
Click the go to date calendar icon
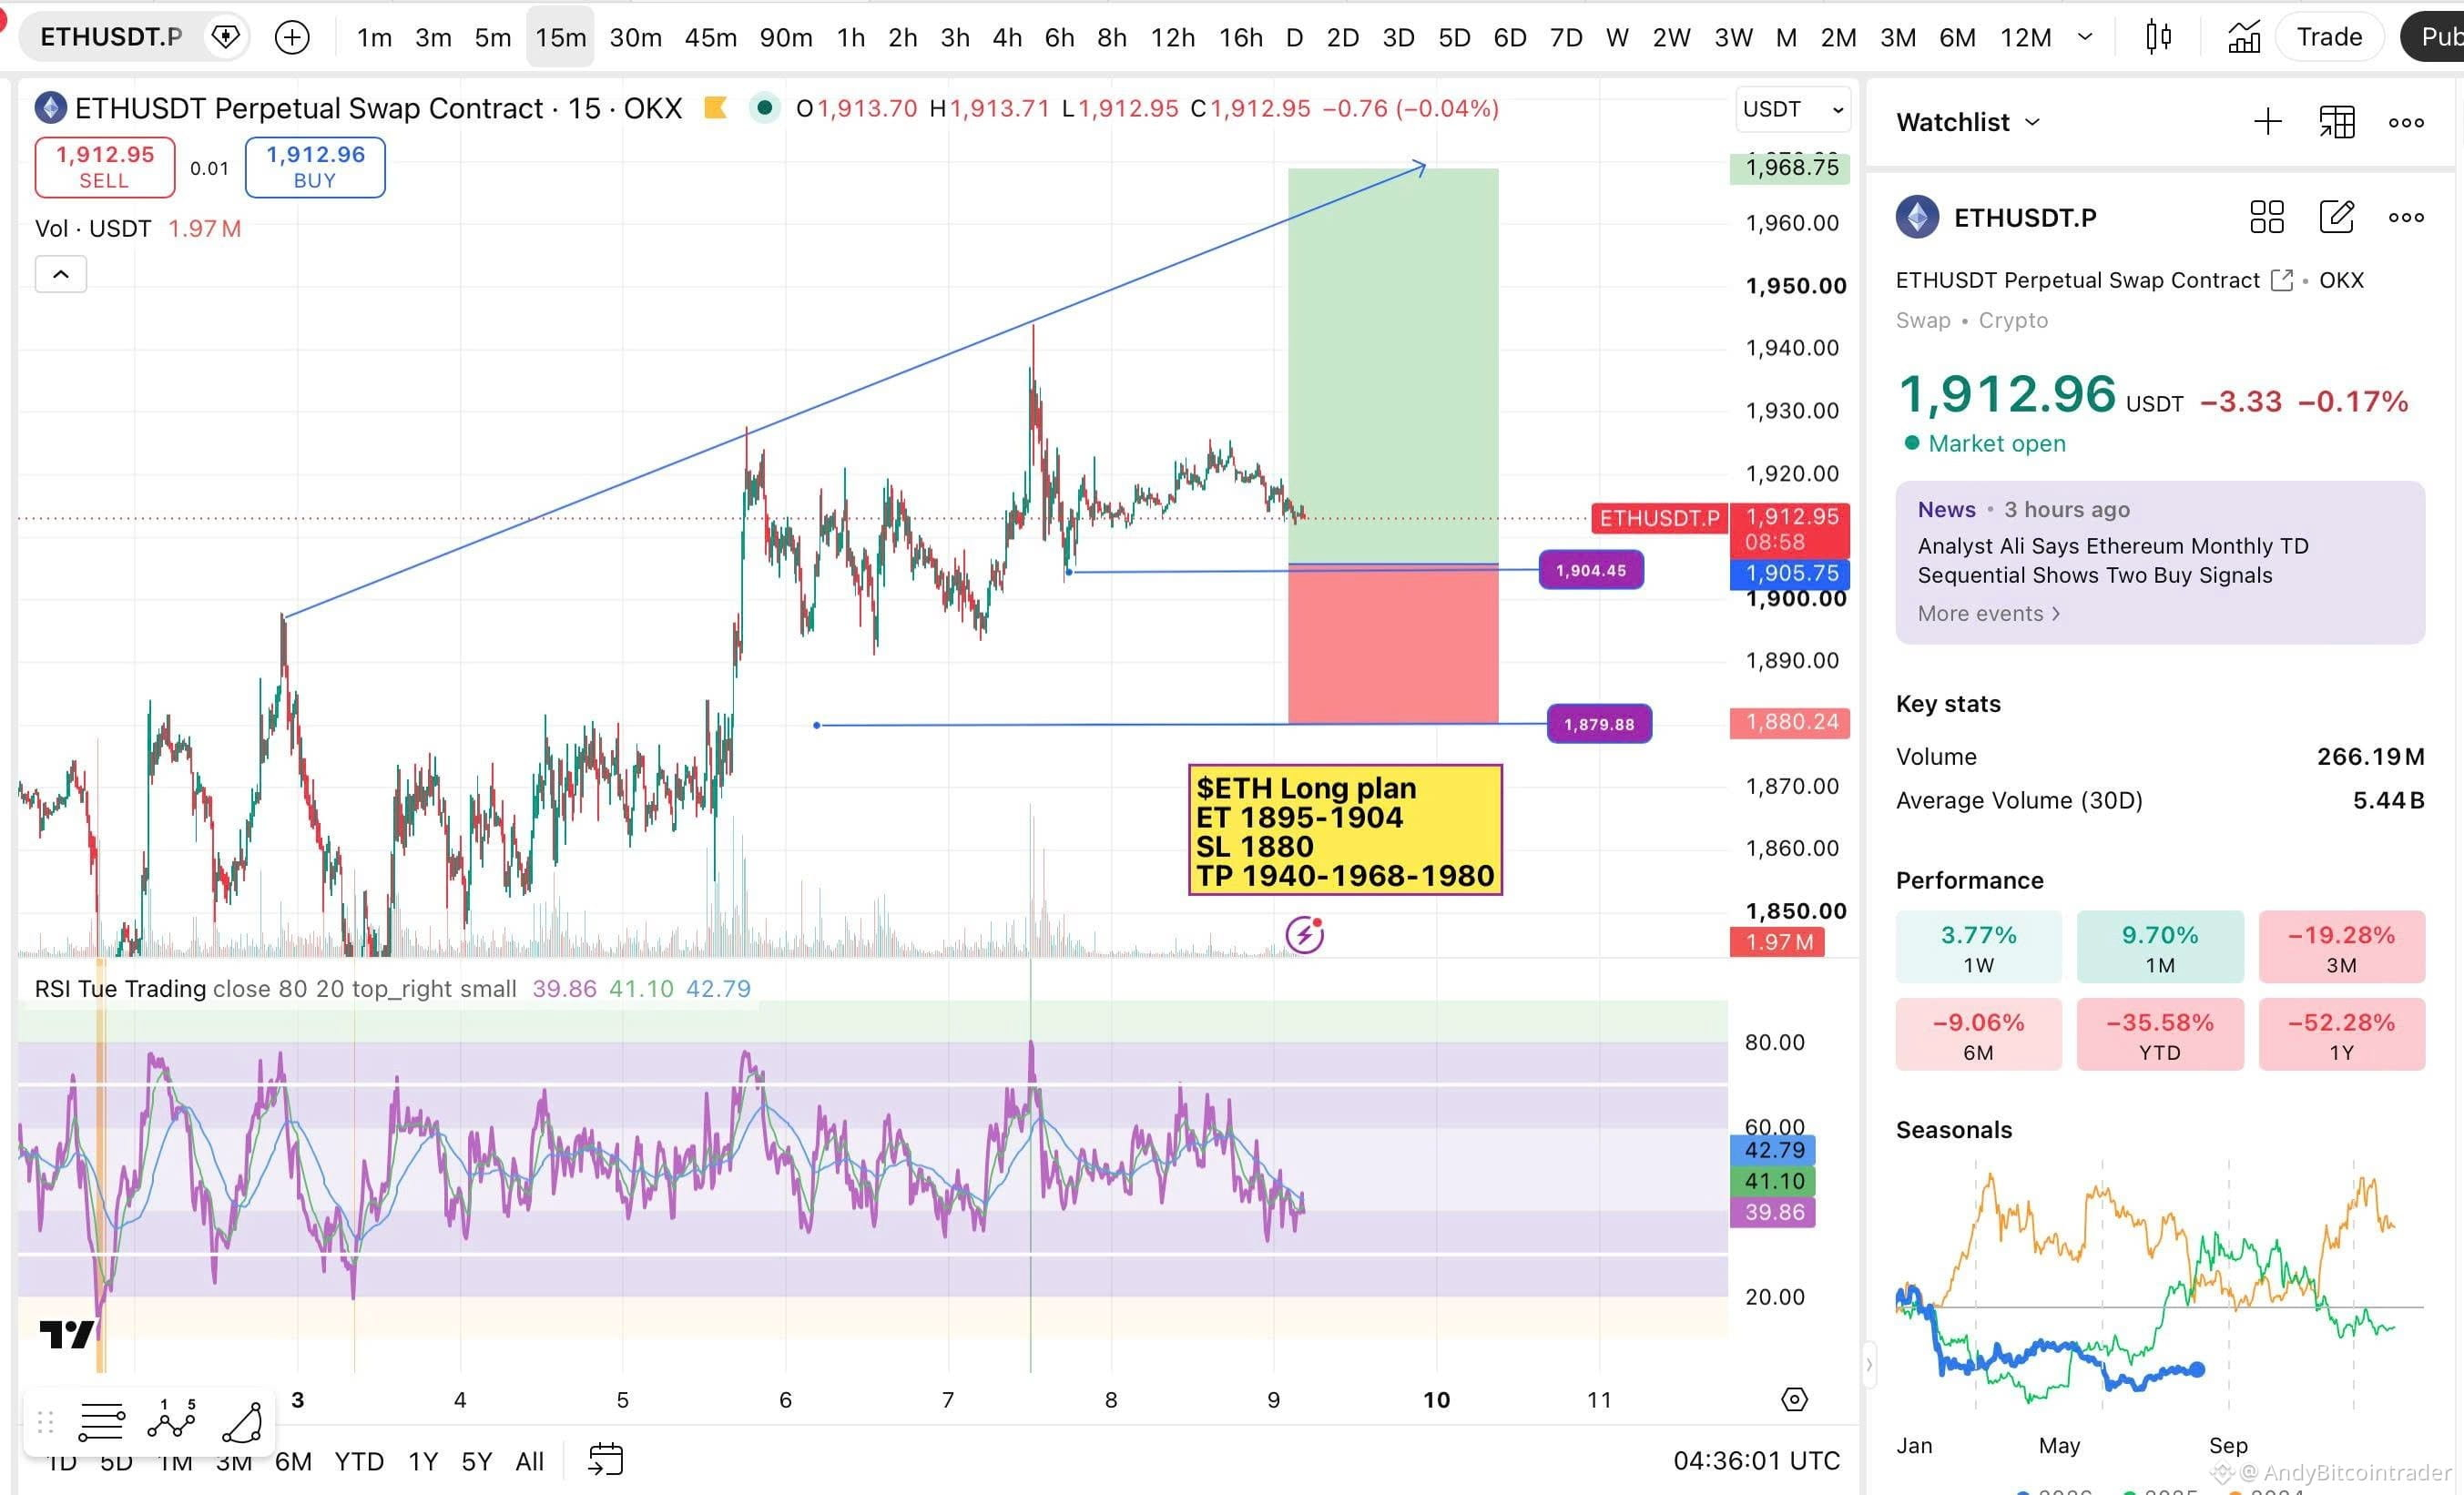605,1460
